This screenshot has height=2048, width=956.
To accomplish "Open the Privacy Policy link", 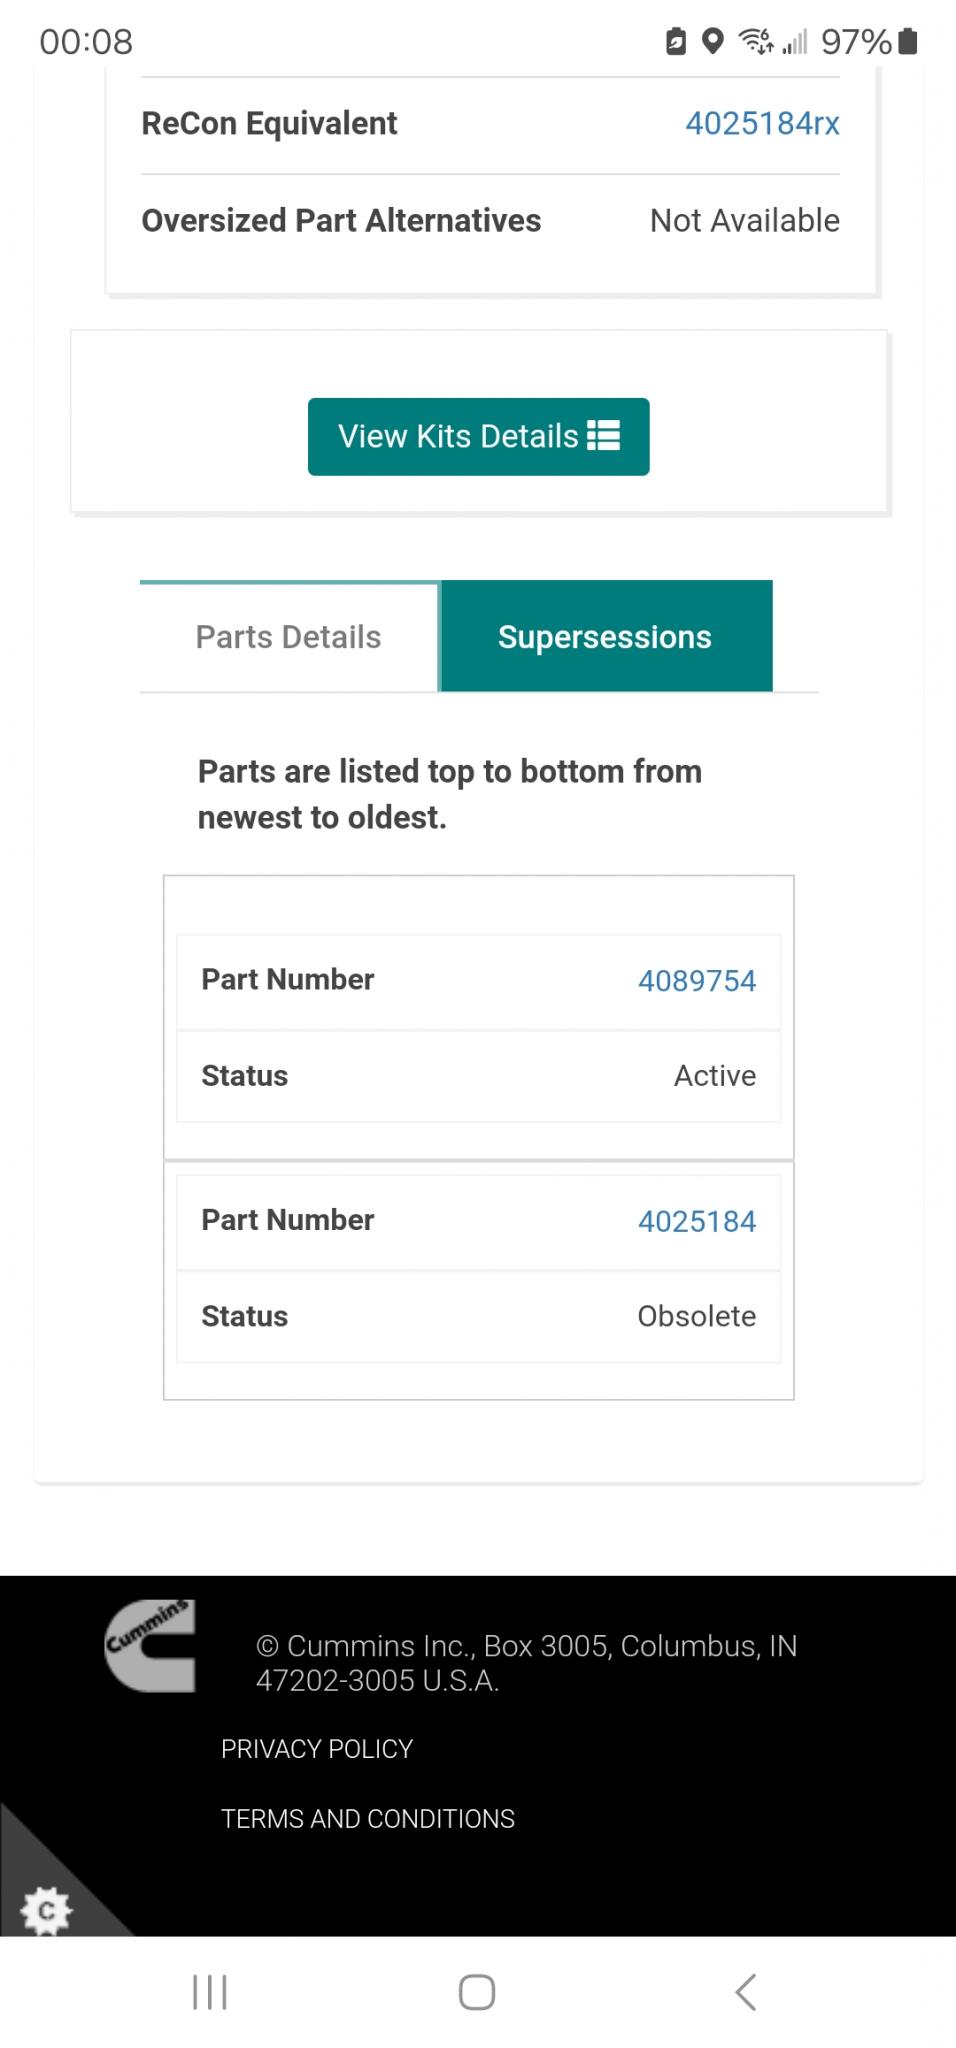I will tap(317, 1749).
